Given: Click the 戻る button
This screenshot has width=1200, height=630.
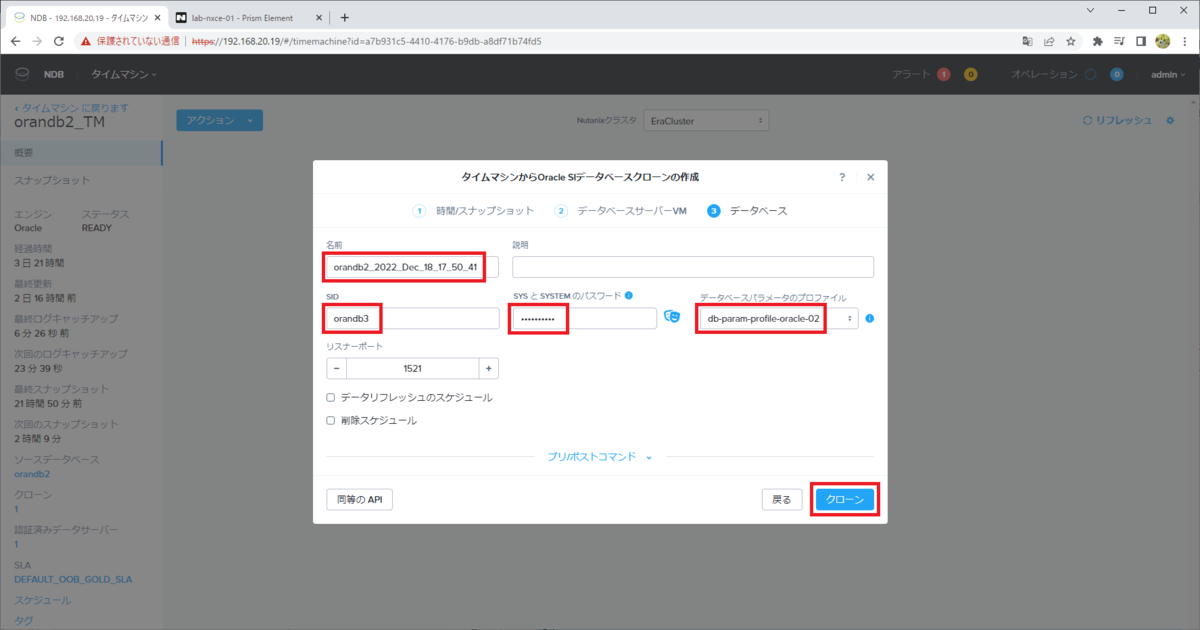Looking at the screenshot, I should click(x=782, y=499).
